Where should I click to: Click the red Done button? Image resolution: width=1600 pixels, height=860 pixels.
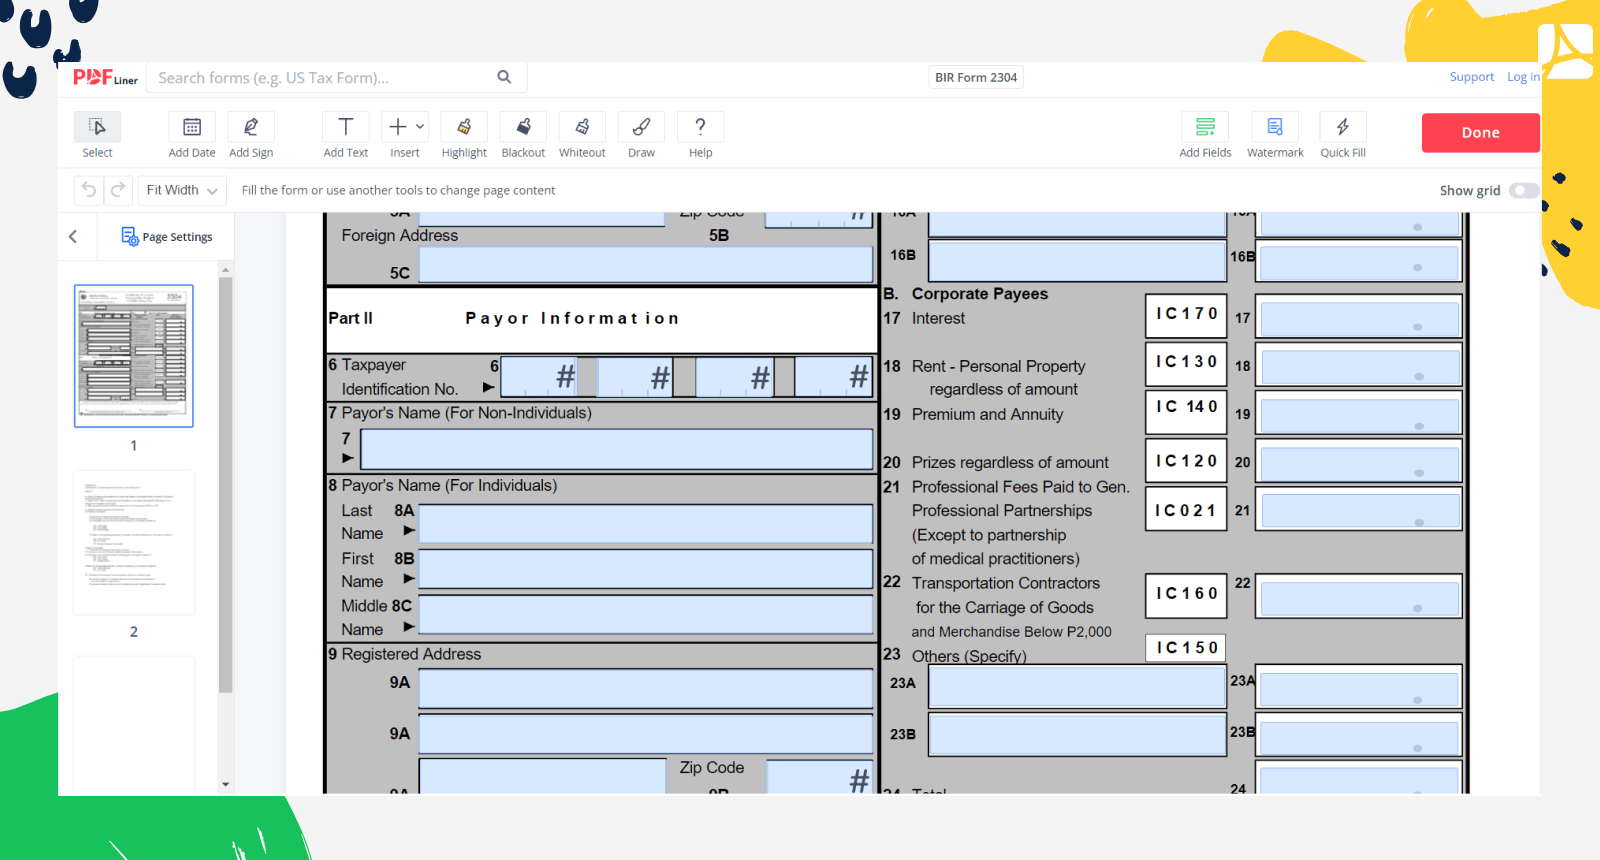[x=1481, y=132]
